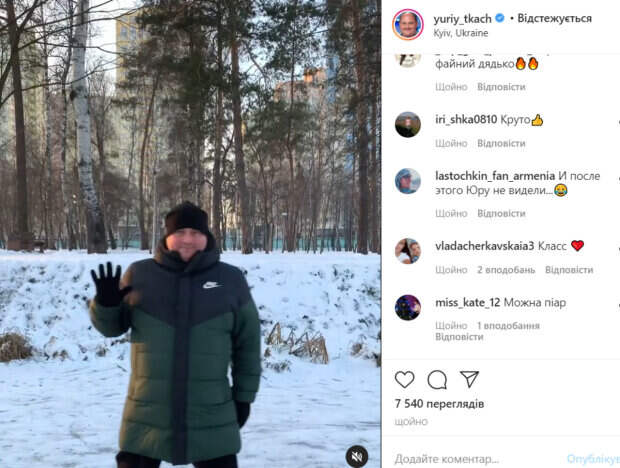
Task: Unmute the video with the speaker icon
Action: (x=357, y=457)
